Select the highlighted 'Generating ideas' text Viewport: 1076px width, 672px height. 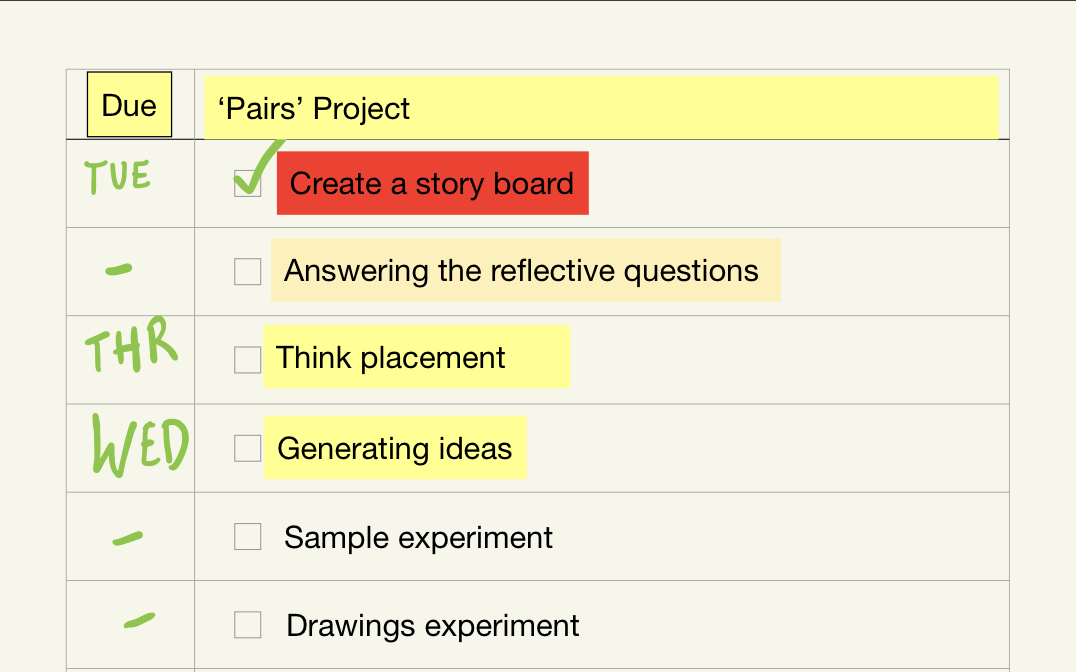coord(394,449)
